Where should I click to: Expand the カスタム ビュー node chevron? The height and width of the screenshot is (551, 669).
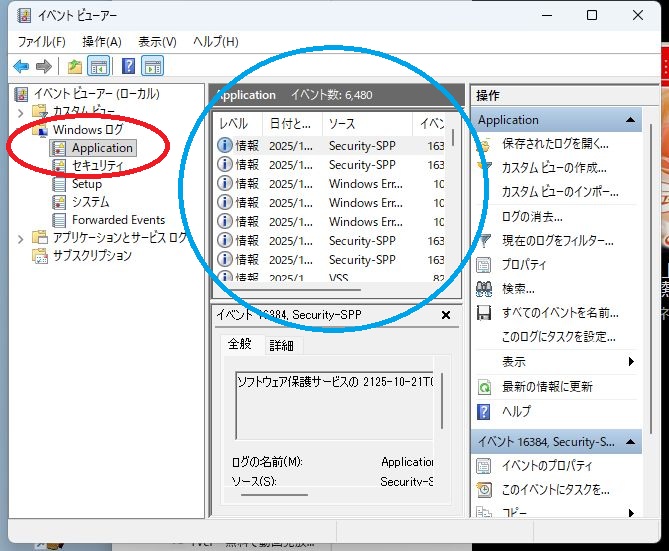[20, 113]
